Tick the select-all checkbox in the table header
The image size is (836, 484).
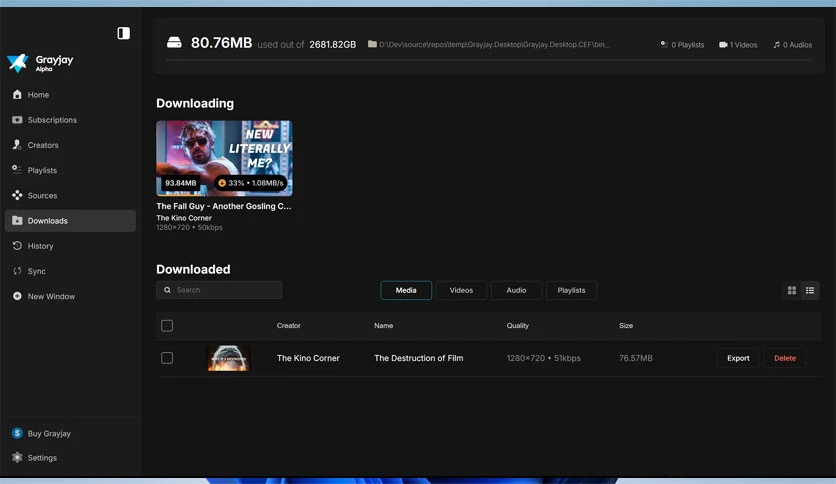tap(167, 326)
